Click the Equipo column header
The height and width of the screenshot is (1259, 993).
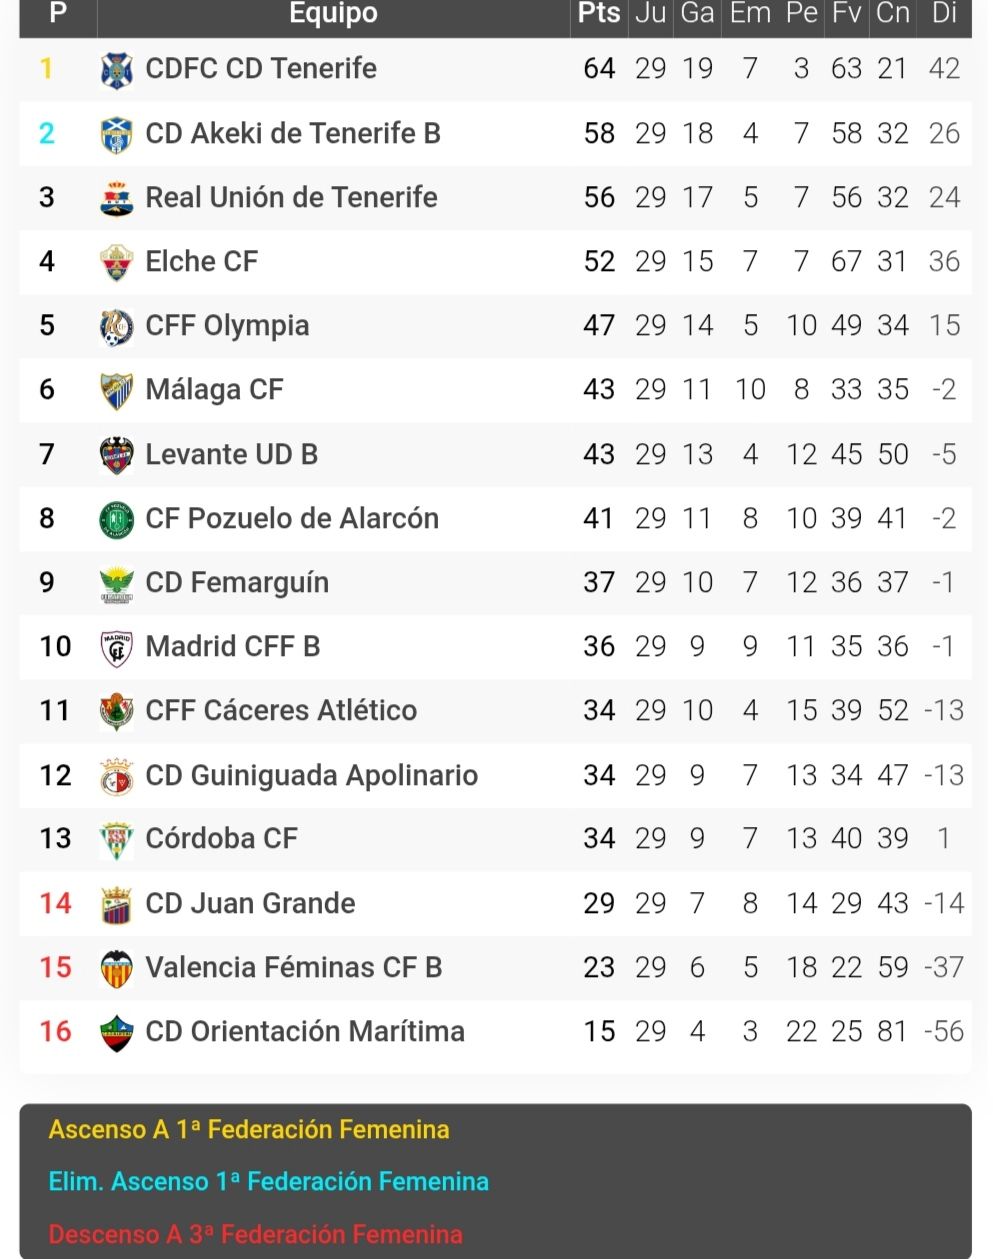[333, 14]
